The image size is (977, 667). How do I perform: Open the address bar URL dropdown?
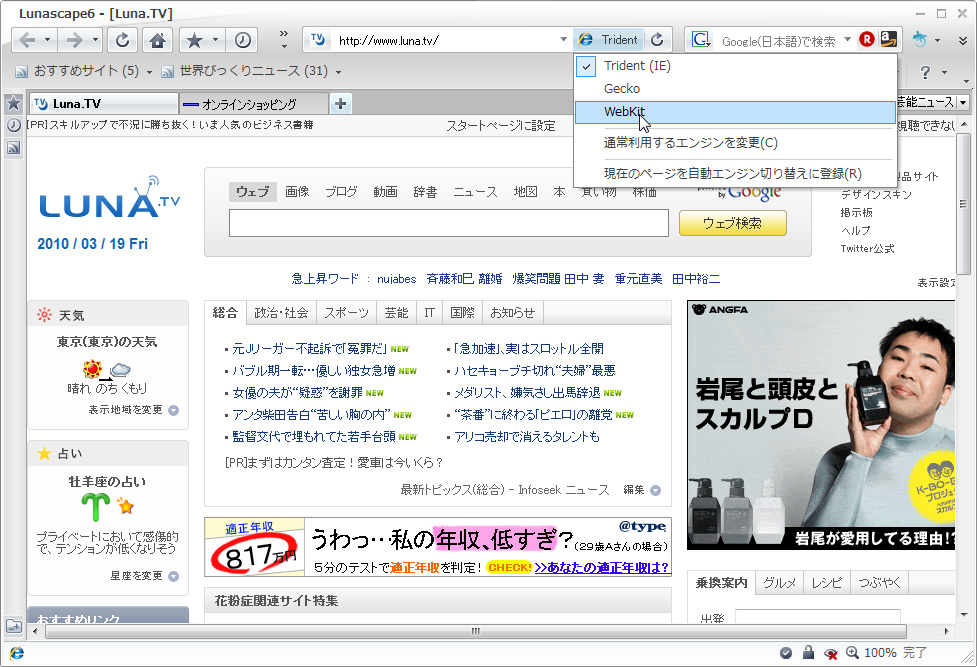563,40
